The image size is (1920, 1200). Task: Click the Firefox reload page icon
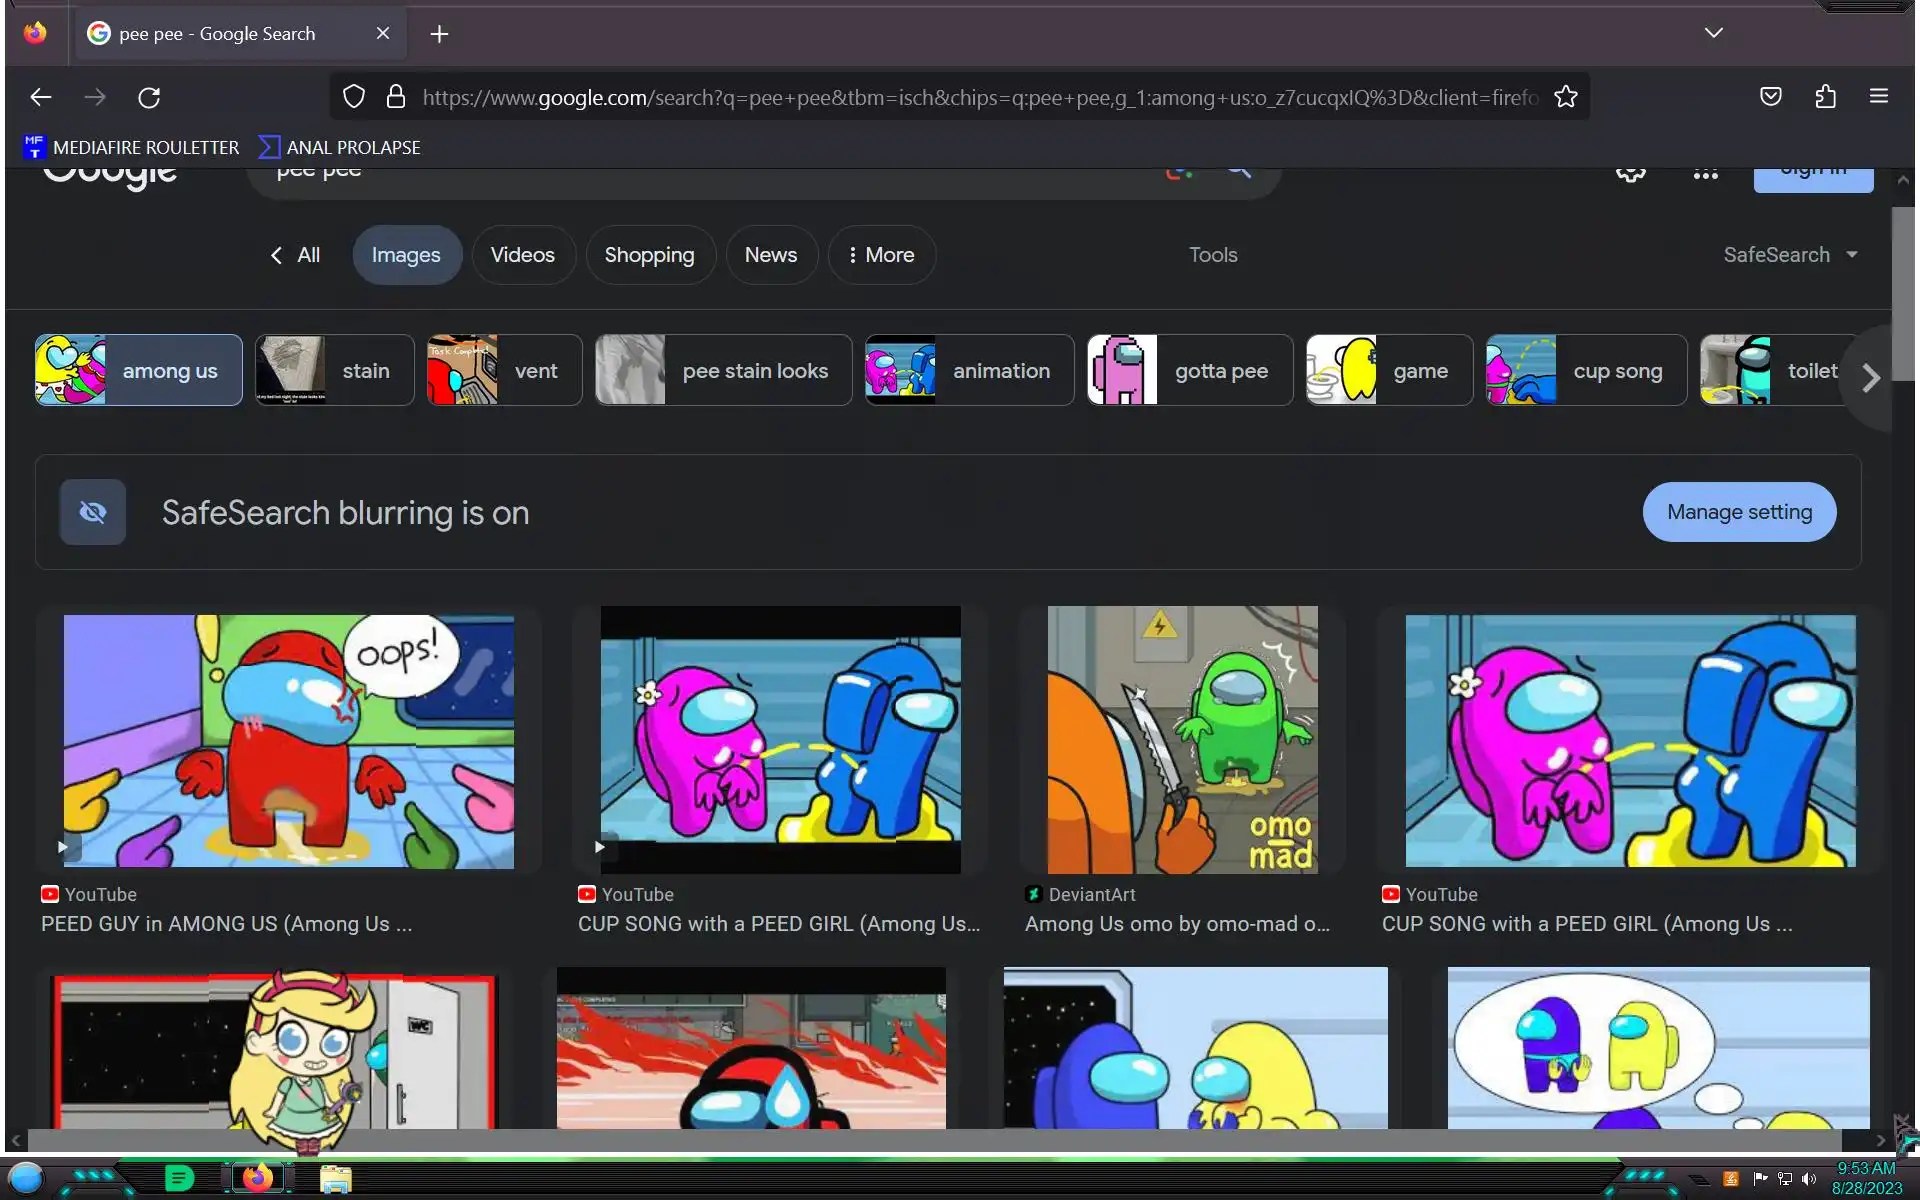[x=149, y=97]
